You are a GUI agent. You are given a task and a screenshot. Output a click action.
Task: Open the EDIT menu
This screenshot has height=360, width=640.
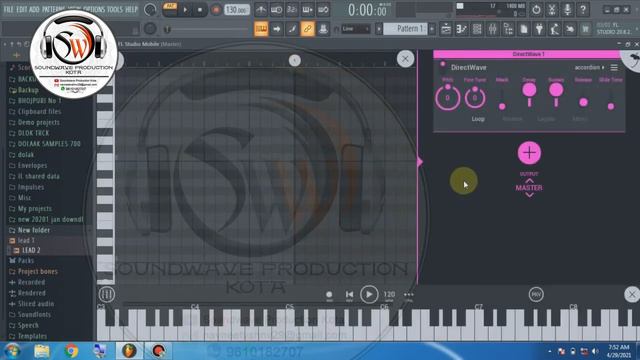(22, 9)
